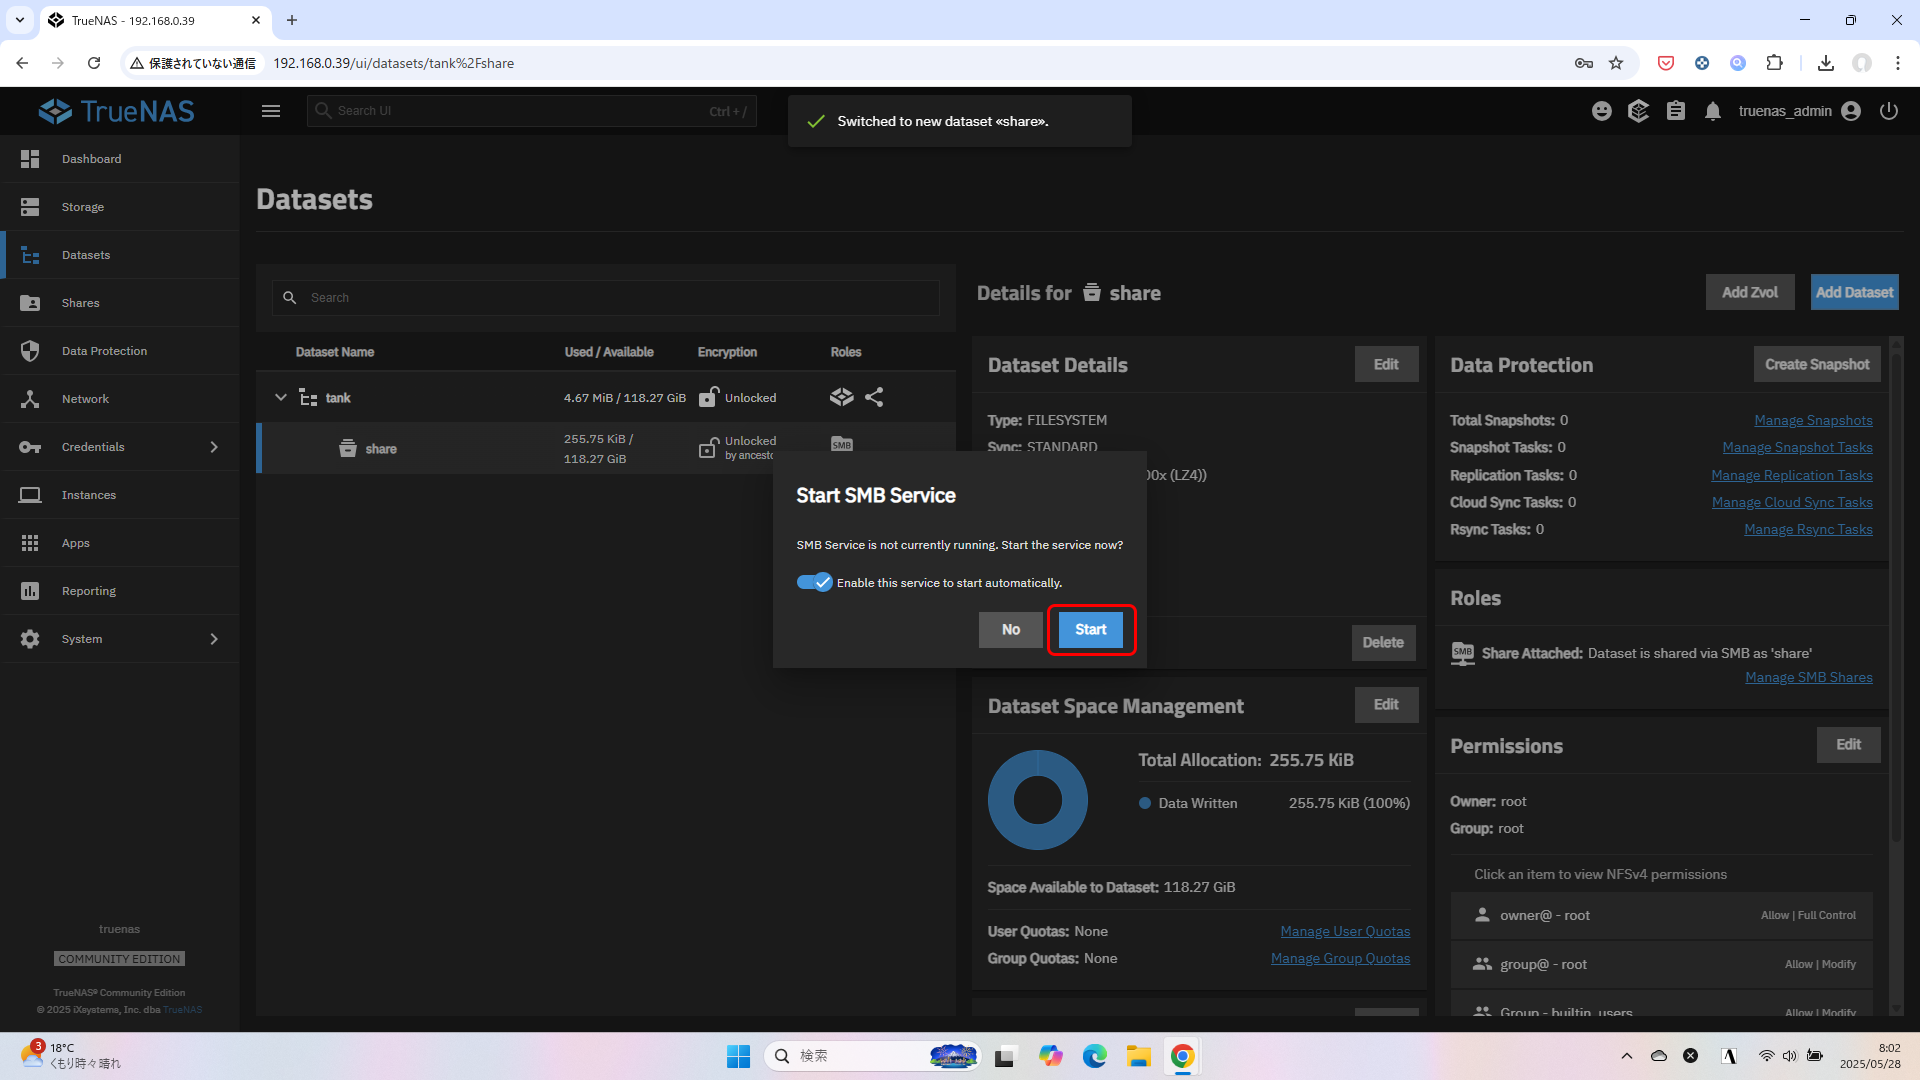Click the TrueNAS logo
This screenshot has height=1080, width=1920.
pos(117,111)
